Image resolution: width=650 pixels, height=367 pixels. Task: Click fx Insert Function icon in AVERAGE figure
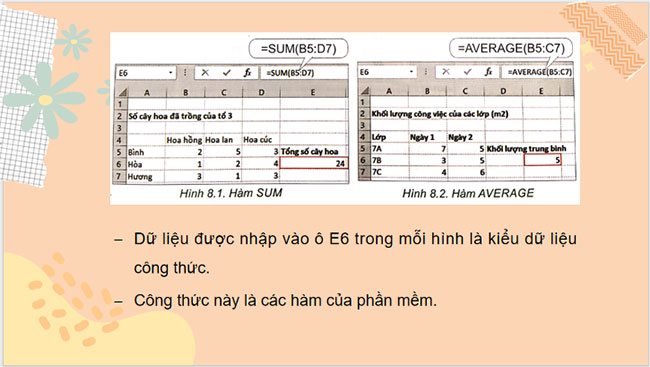tap(488, 72)
